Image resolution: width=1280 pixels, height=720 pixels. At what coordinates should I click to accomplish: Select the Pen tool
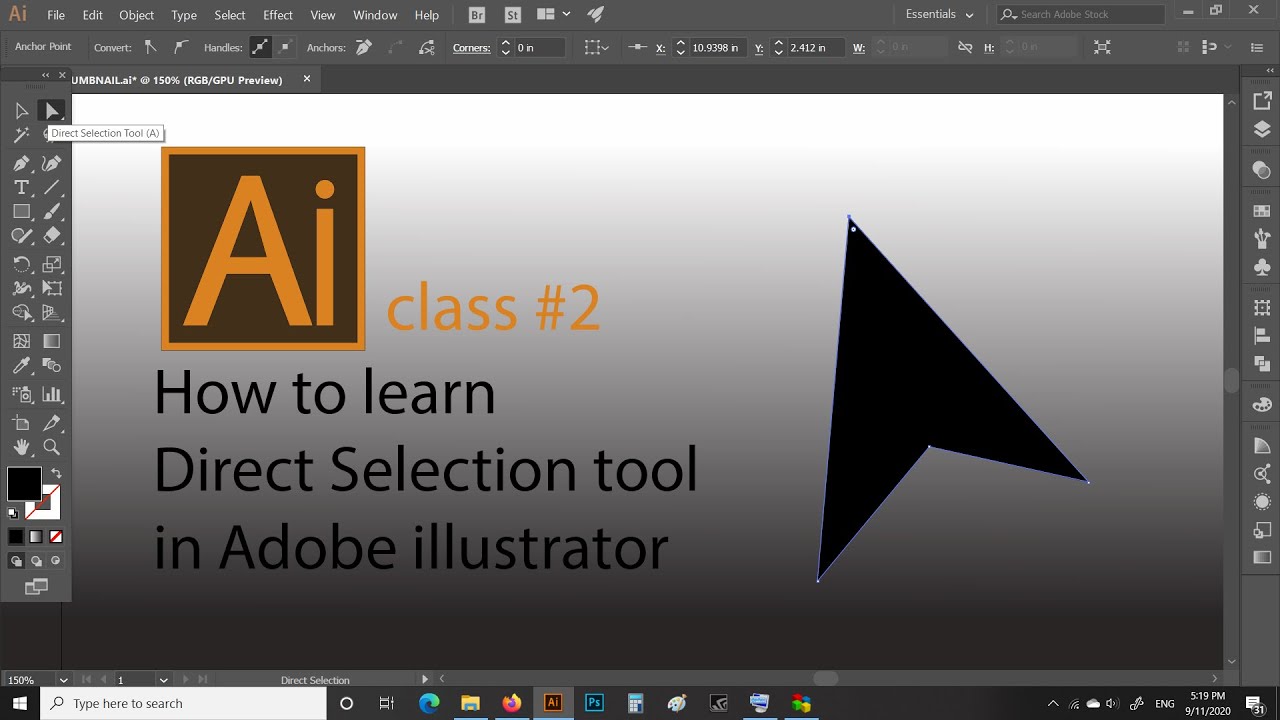tap(21, 163)
